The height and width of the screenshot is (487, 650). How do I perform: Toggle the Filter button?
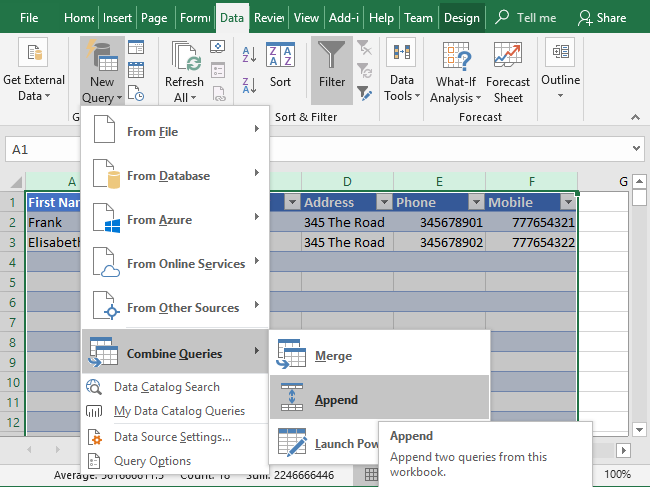332,70
